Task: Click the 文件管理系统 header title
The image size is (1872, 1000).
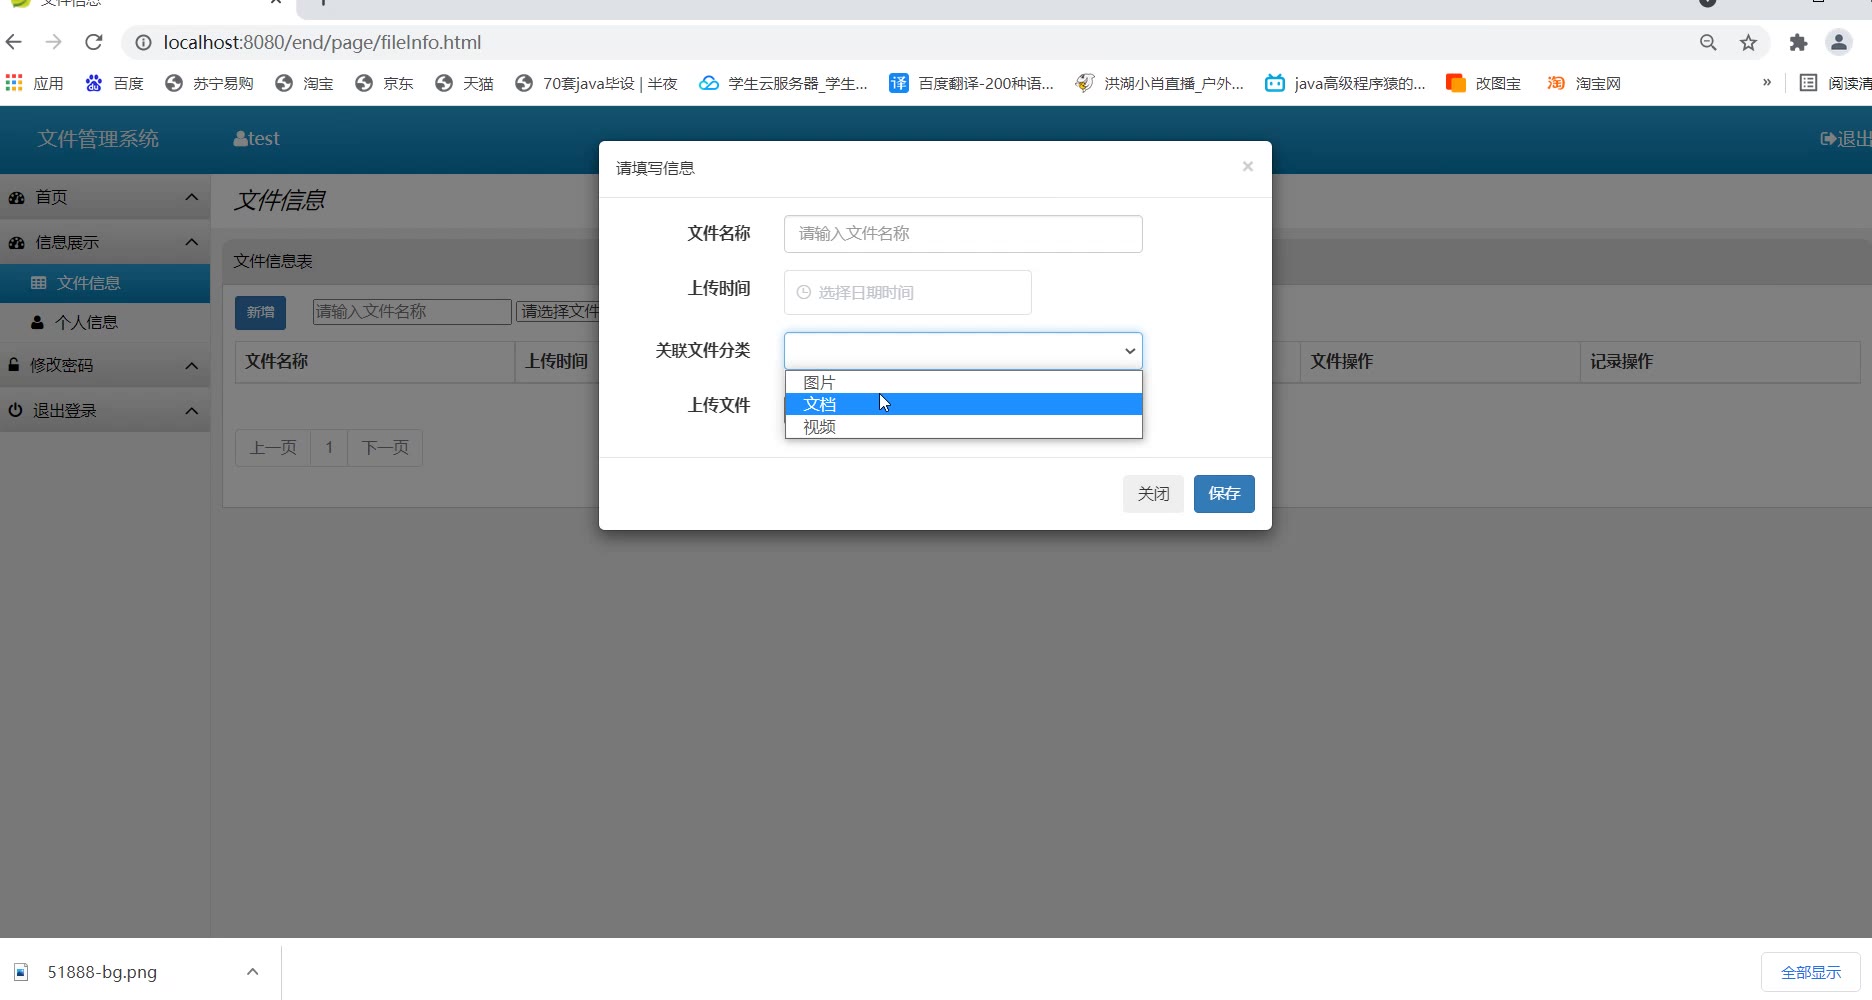Action: (x=98, y=139)
